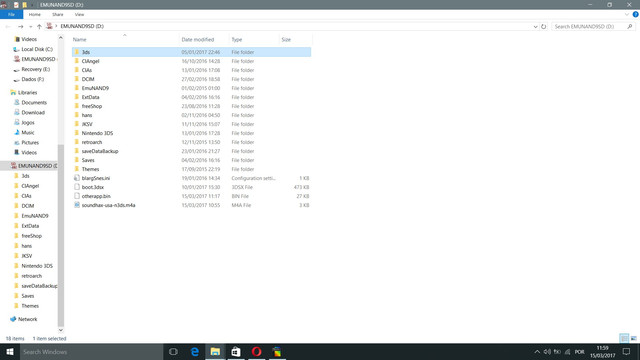Viewport: 640px width, 360px height.
Task: Open the File ribbon tab
Action: [x=11, y=14]
